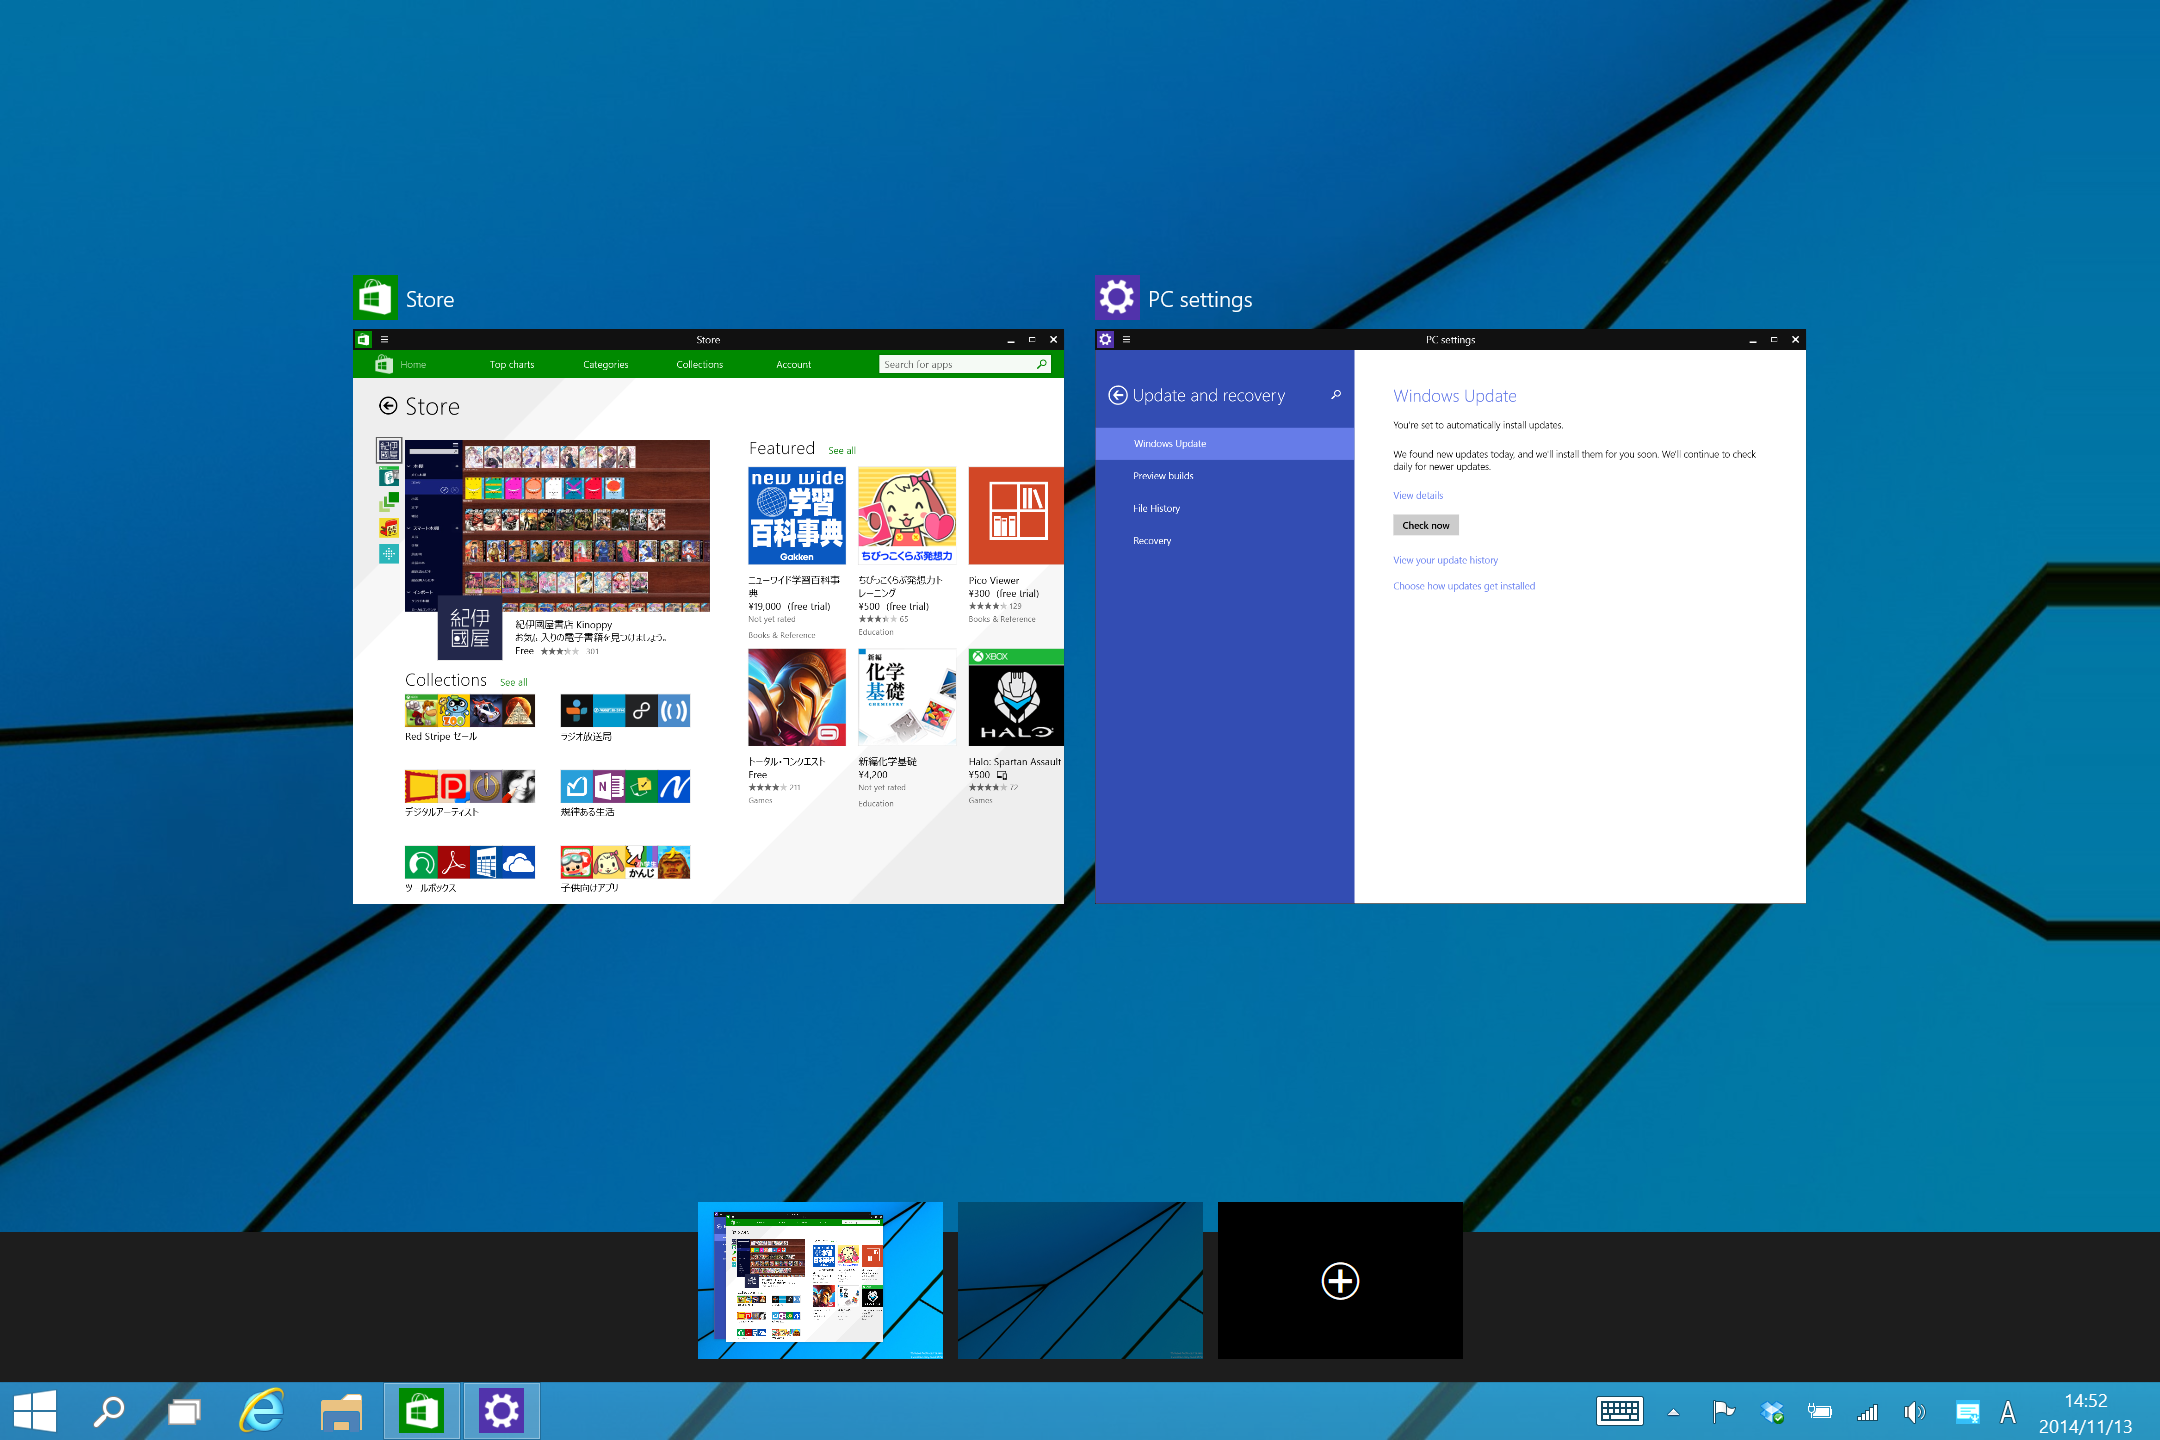
Task: Click the Windows Start button
Action: pos(36,1410)
